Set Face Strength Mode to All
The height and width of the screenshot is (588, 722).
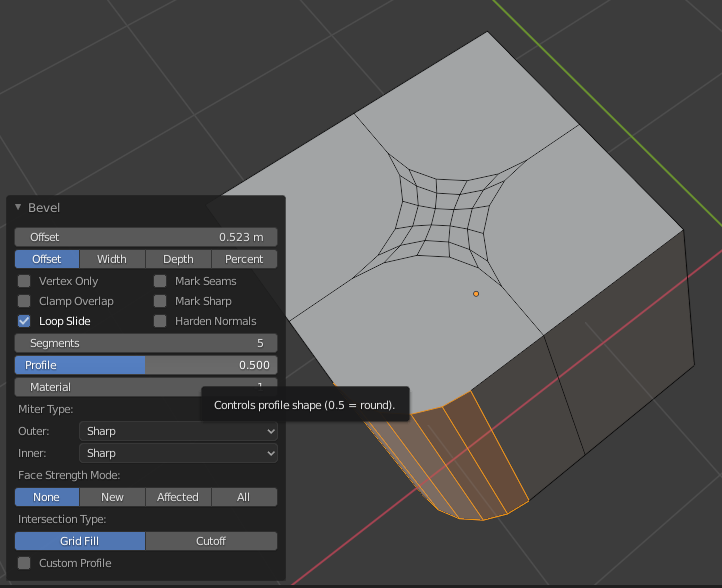click(x=244, y=497)
